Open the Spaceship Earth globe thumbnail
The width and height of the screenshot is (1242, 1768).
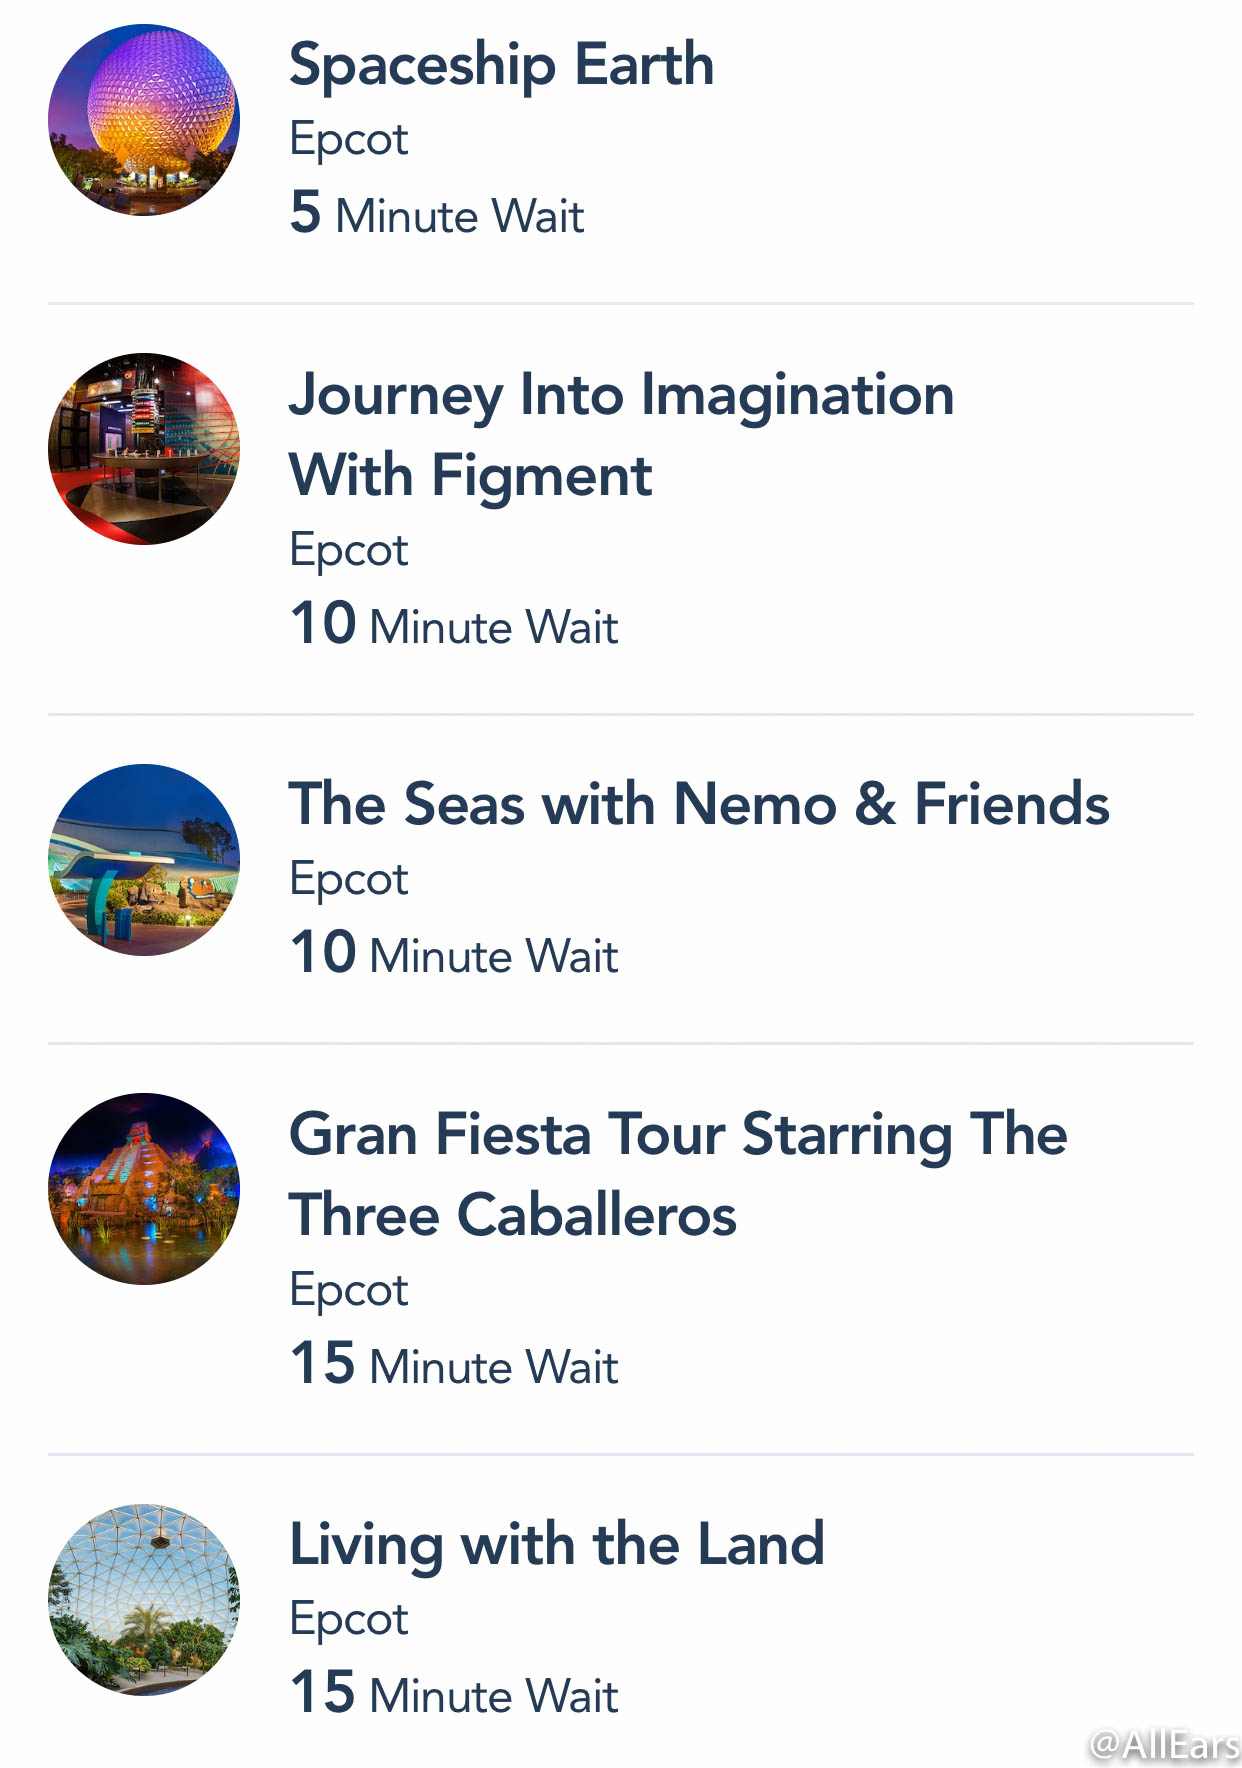click(x=144, y=120)
